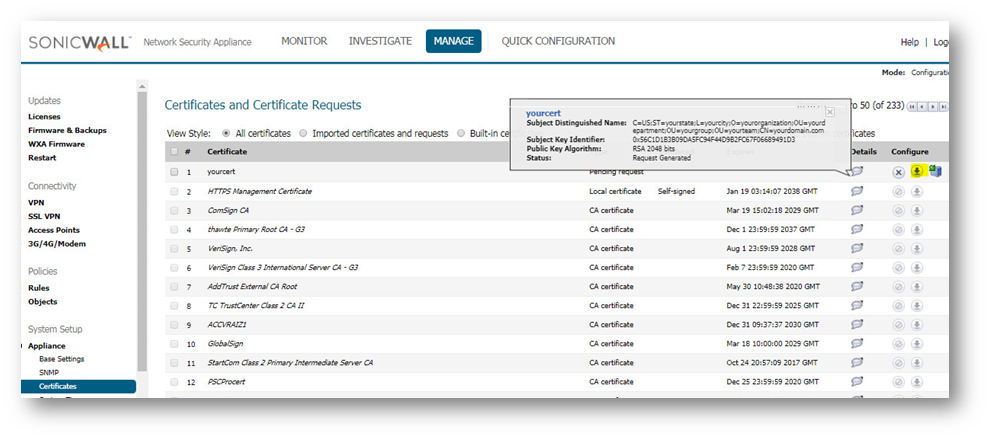
Task: Click the export icon beside yourcert's upload
Action: (x=935, y=172)
